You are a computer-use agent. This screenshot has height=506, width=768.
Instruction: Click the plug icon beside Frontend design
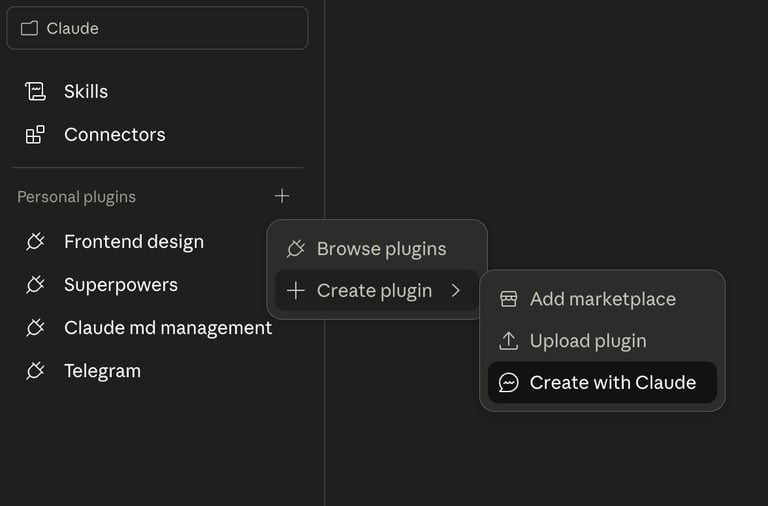35,242
